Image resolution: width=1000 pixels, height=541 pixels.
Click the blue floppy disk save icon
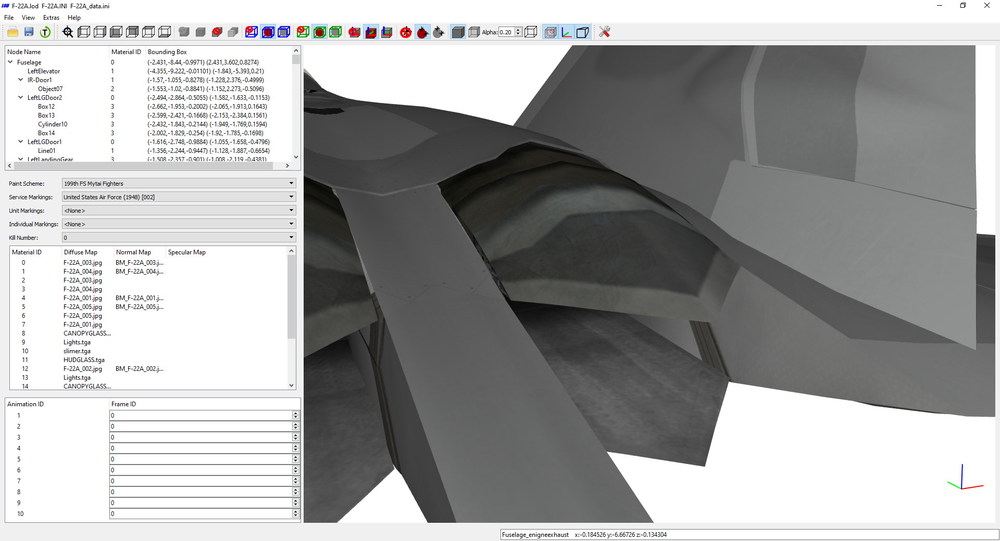click(29, 32)
